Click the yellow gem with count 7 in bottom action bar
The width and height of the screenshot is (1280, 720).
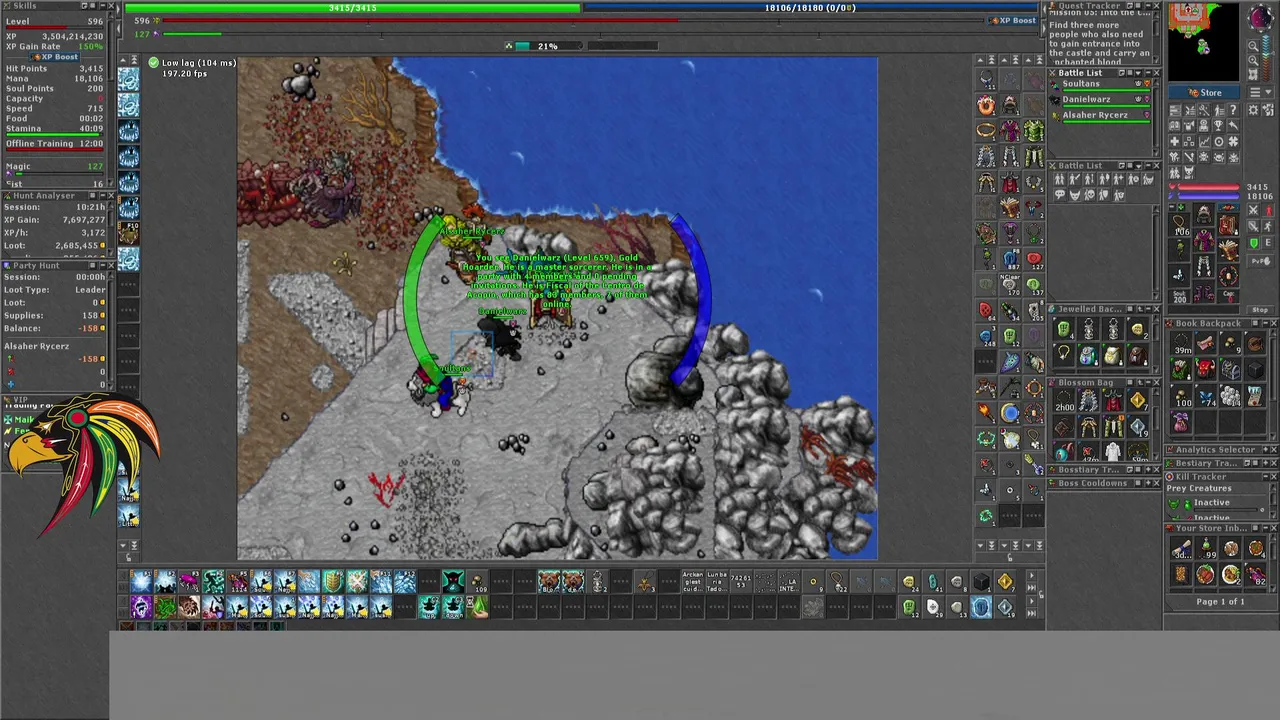1005,581
